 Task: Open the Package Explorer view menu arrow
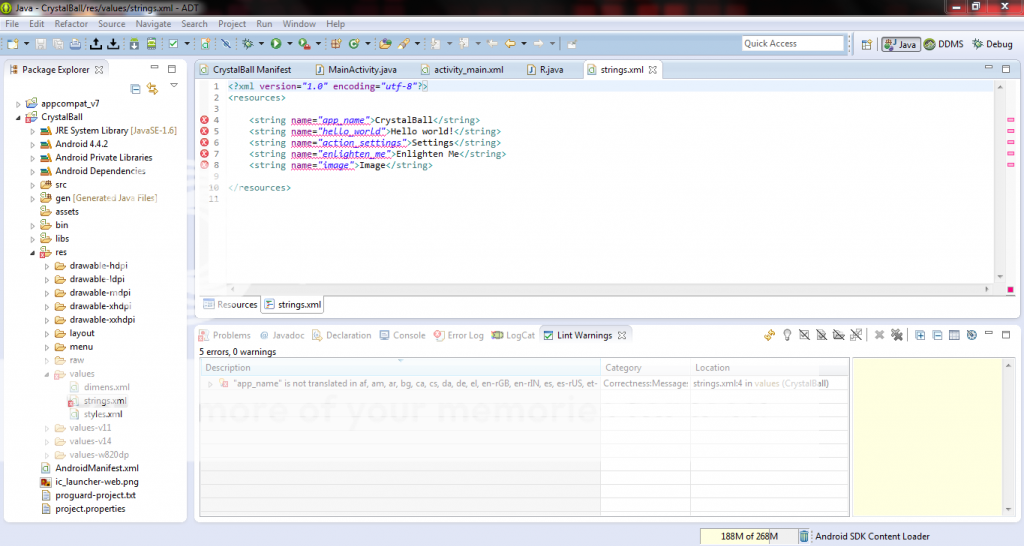coord(173,86)
